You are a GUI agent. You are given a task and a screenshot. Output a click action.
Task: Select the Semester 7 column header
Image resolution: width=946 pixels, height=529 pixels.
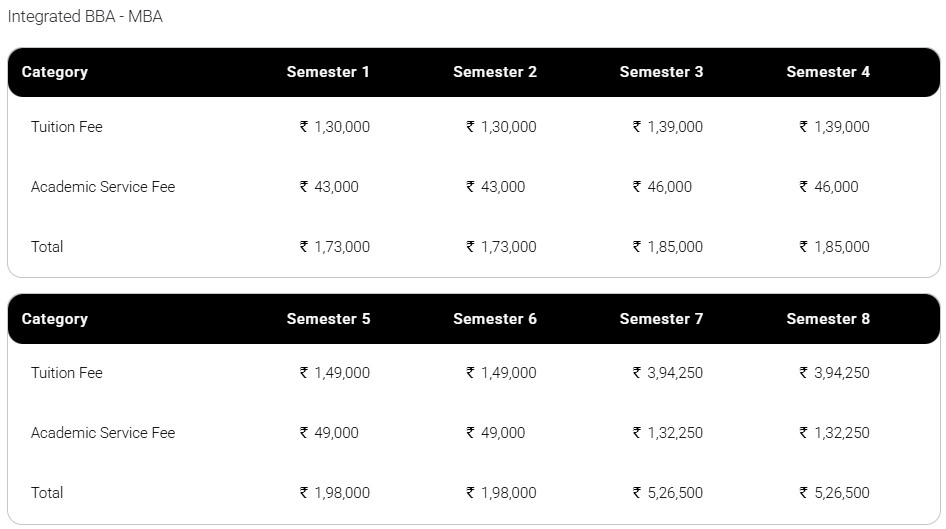[661, 319]
